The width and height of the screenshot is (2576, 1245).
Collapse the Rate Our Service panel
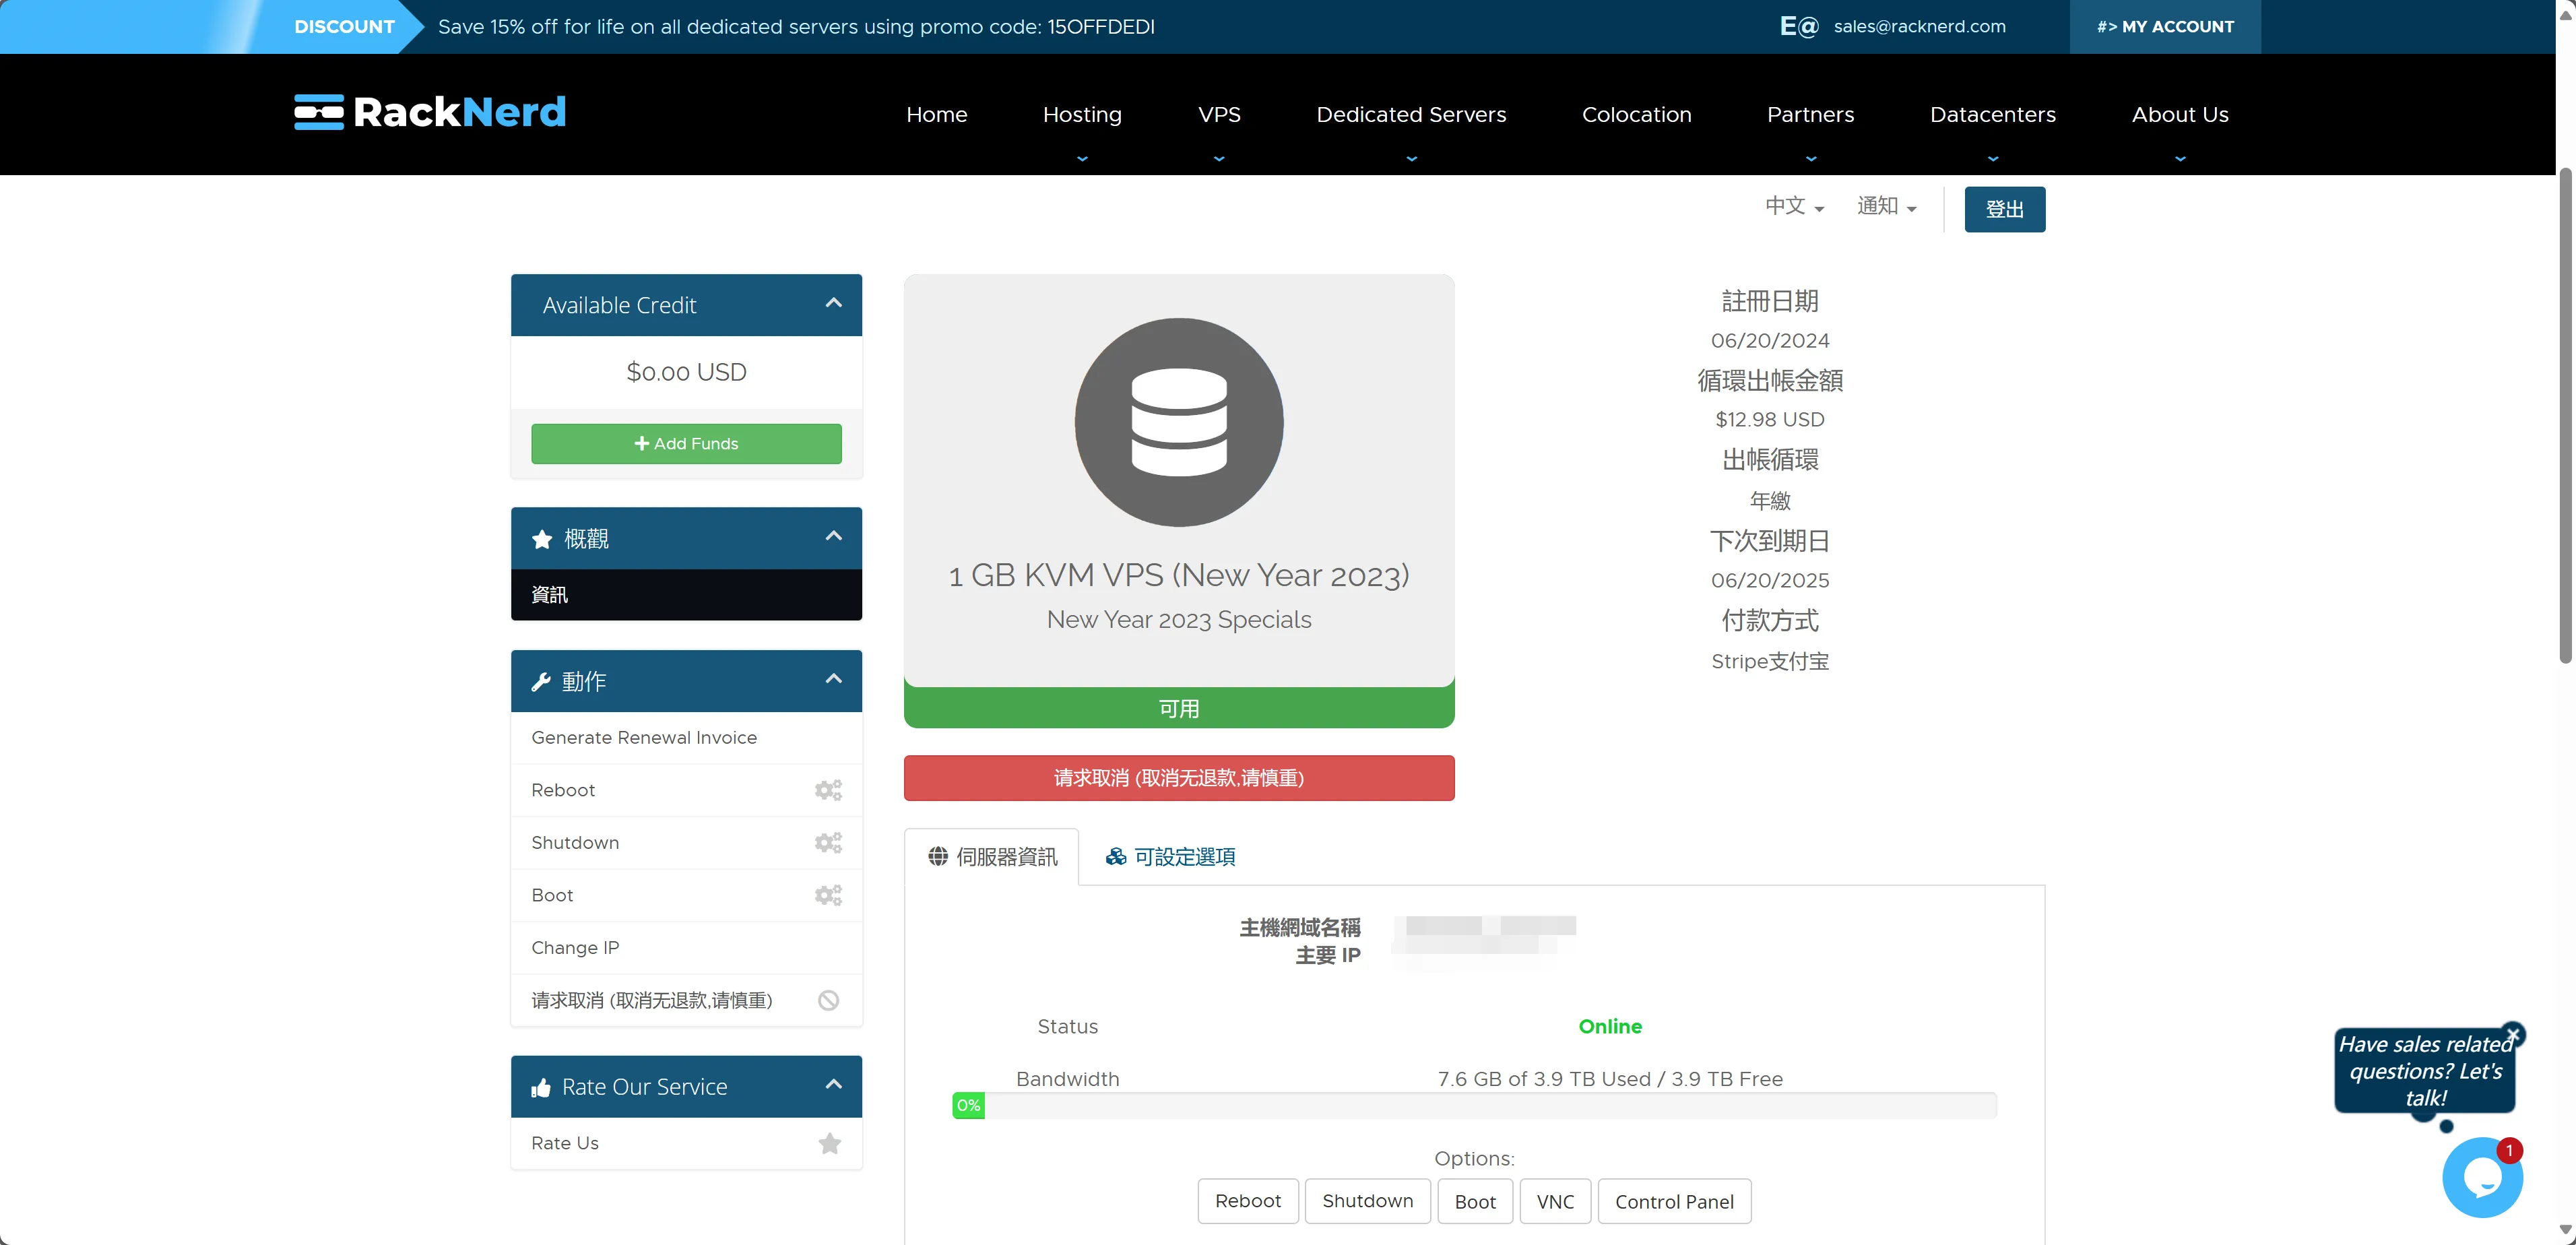tap(833, 1085)
